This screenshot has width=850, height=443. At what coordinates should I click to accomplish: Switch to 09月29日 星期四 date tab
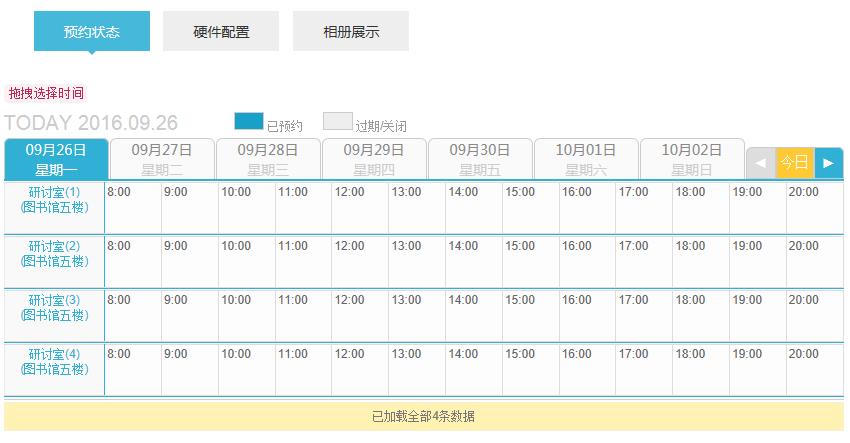coord(374,159)
